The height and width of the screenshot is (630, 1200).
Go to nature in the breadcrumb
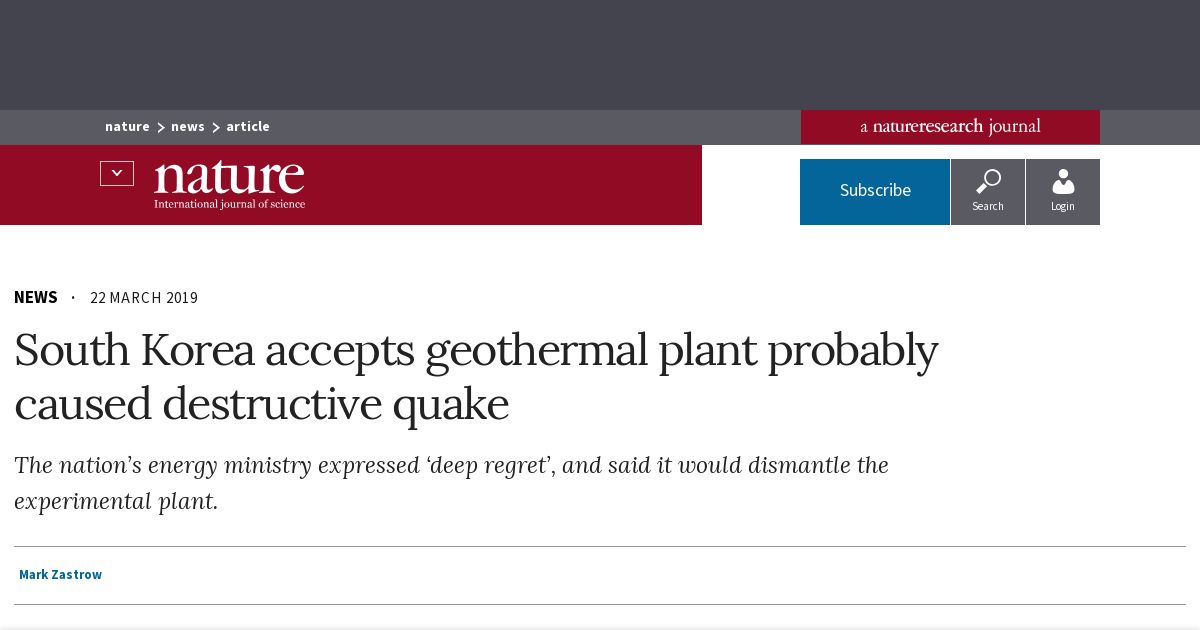point(127,127)
